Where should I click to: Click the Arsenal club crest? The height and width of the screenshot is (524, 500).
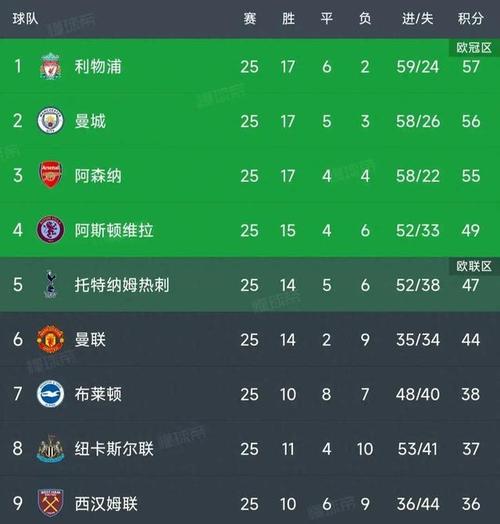coord(50,175)
